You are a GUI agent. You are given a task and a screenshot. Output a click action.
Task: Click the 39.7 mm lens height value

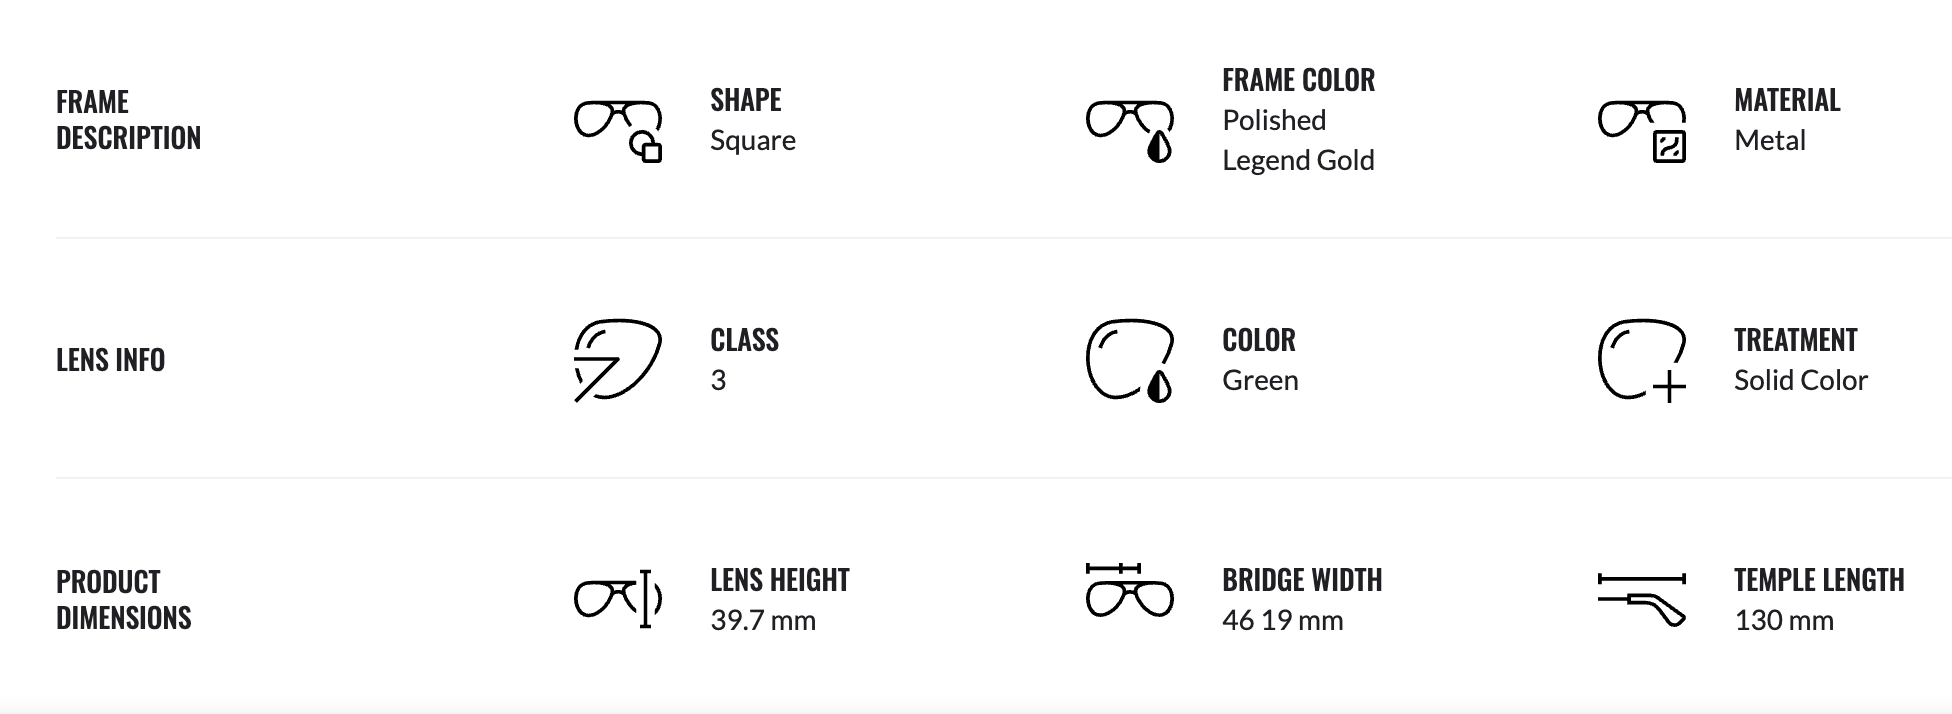pyautogui.click(x=763, y=621)
